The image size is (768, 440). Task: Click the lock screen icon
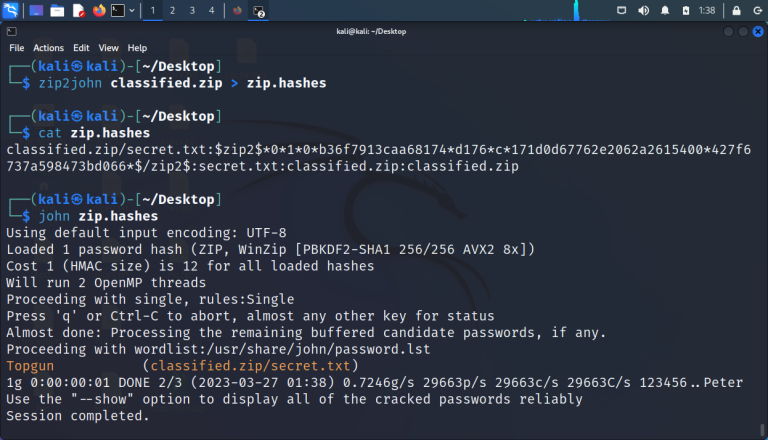tap(736, 10)
